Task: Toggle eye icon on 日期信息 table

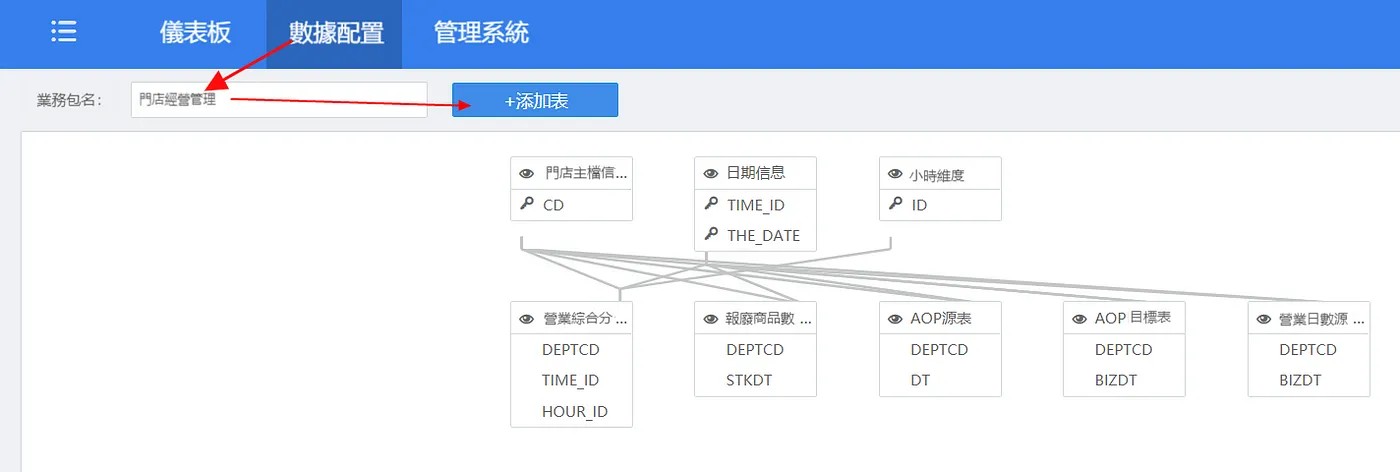Action: (x=711, y=173)
